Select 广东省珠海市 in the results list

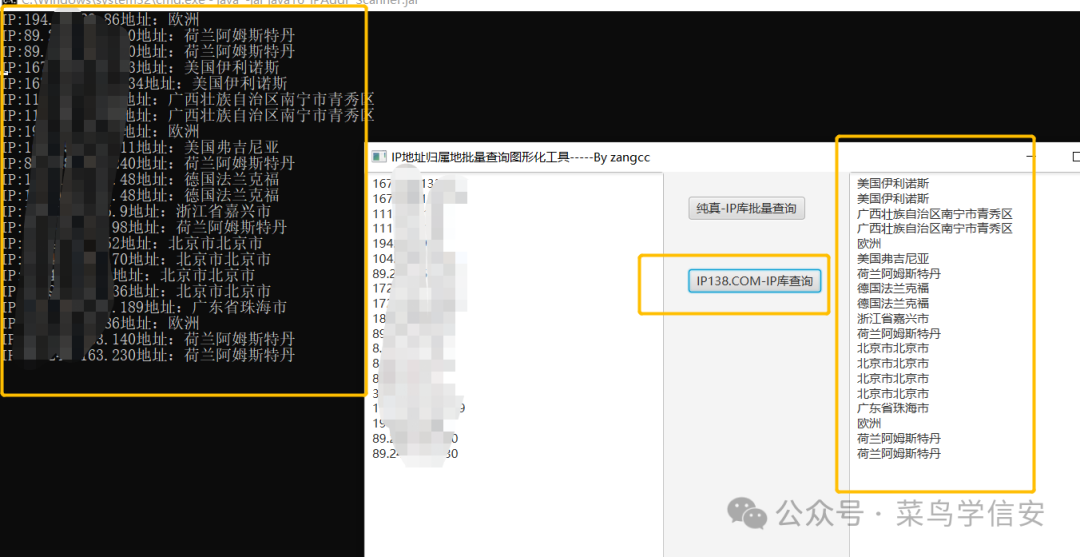tap(893, 408)
